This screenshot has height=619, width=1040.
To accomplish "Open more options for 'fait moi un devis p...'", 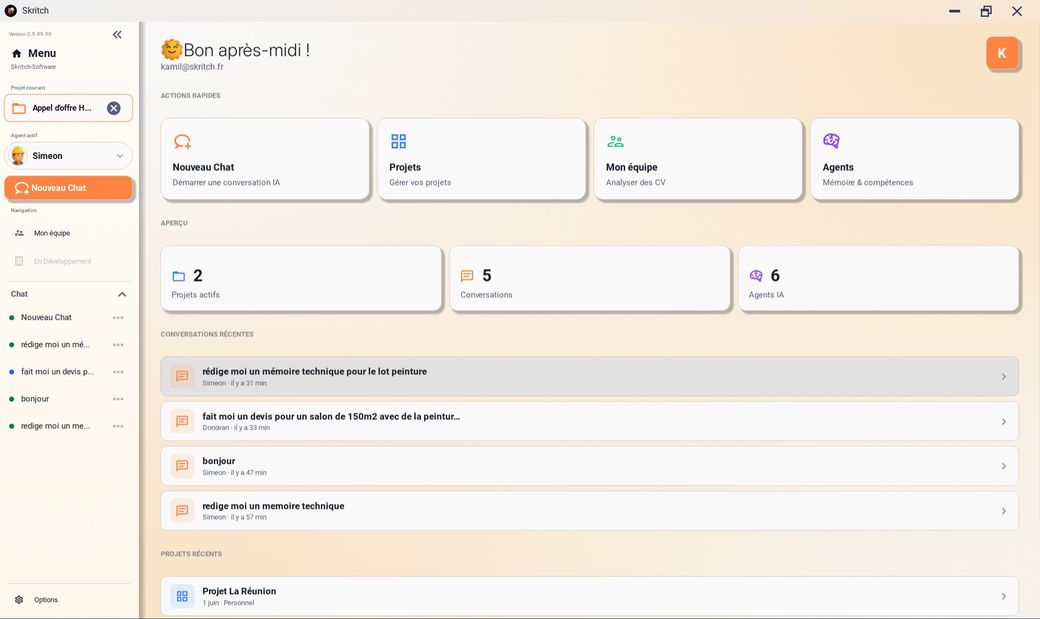I will point(118,372).
